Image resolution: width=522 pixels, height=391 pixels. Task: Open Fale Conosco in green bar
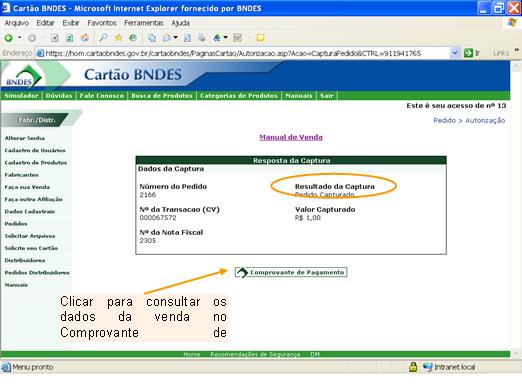[102, 96]
